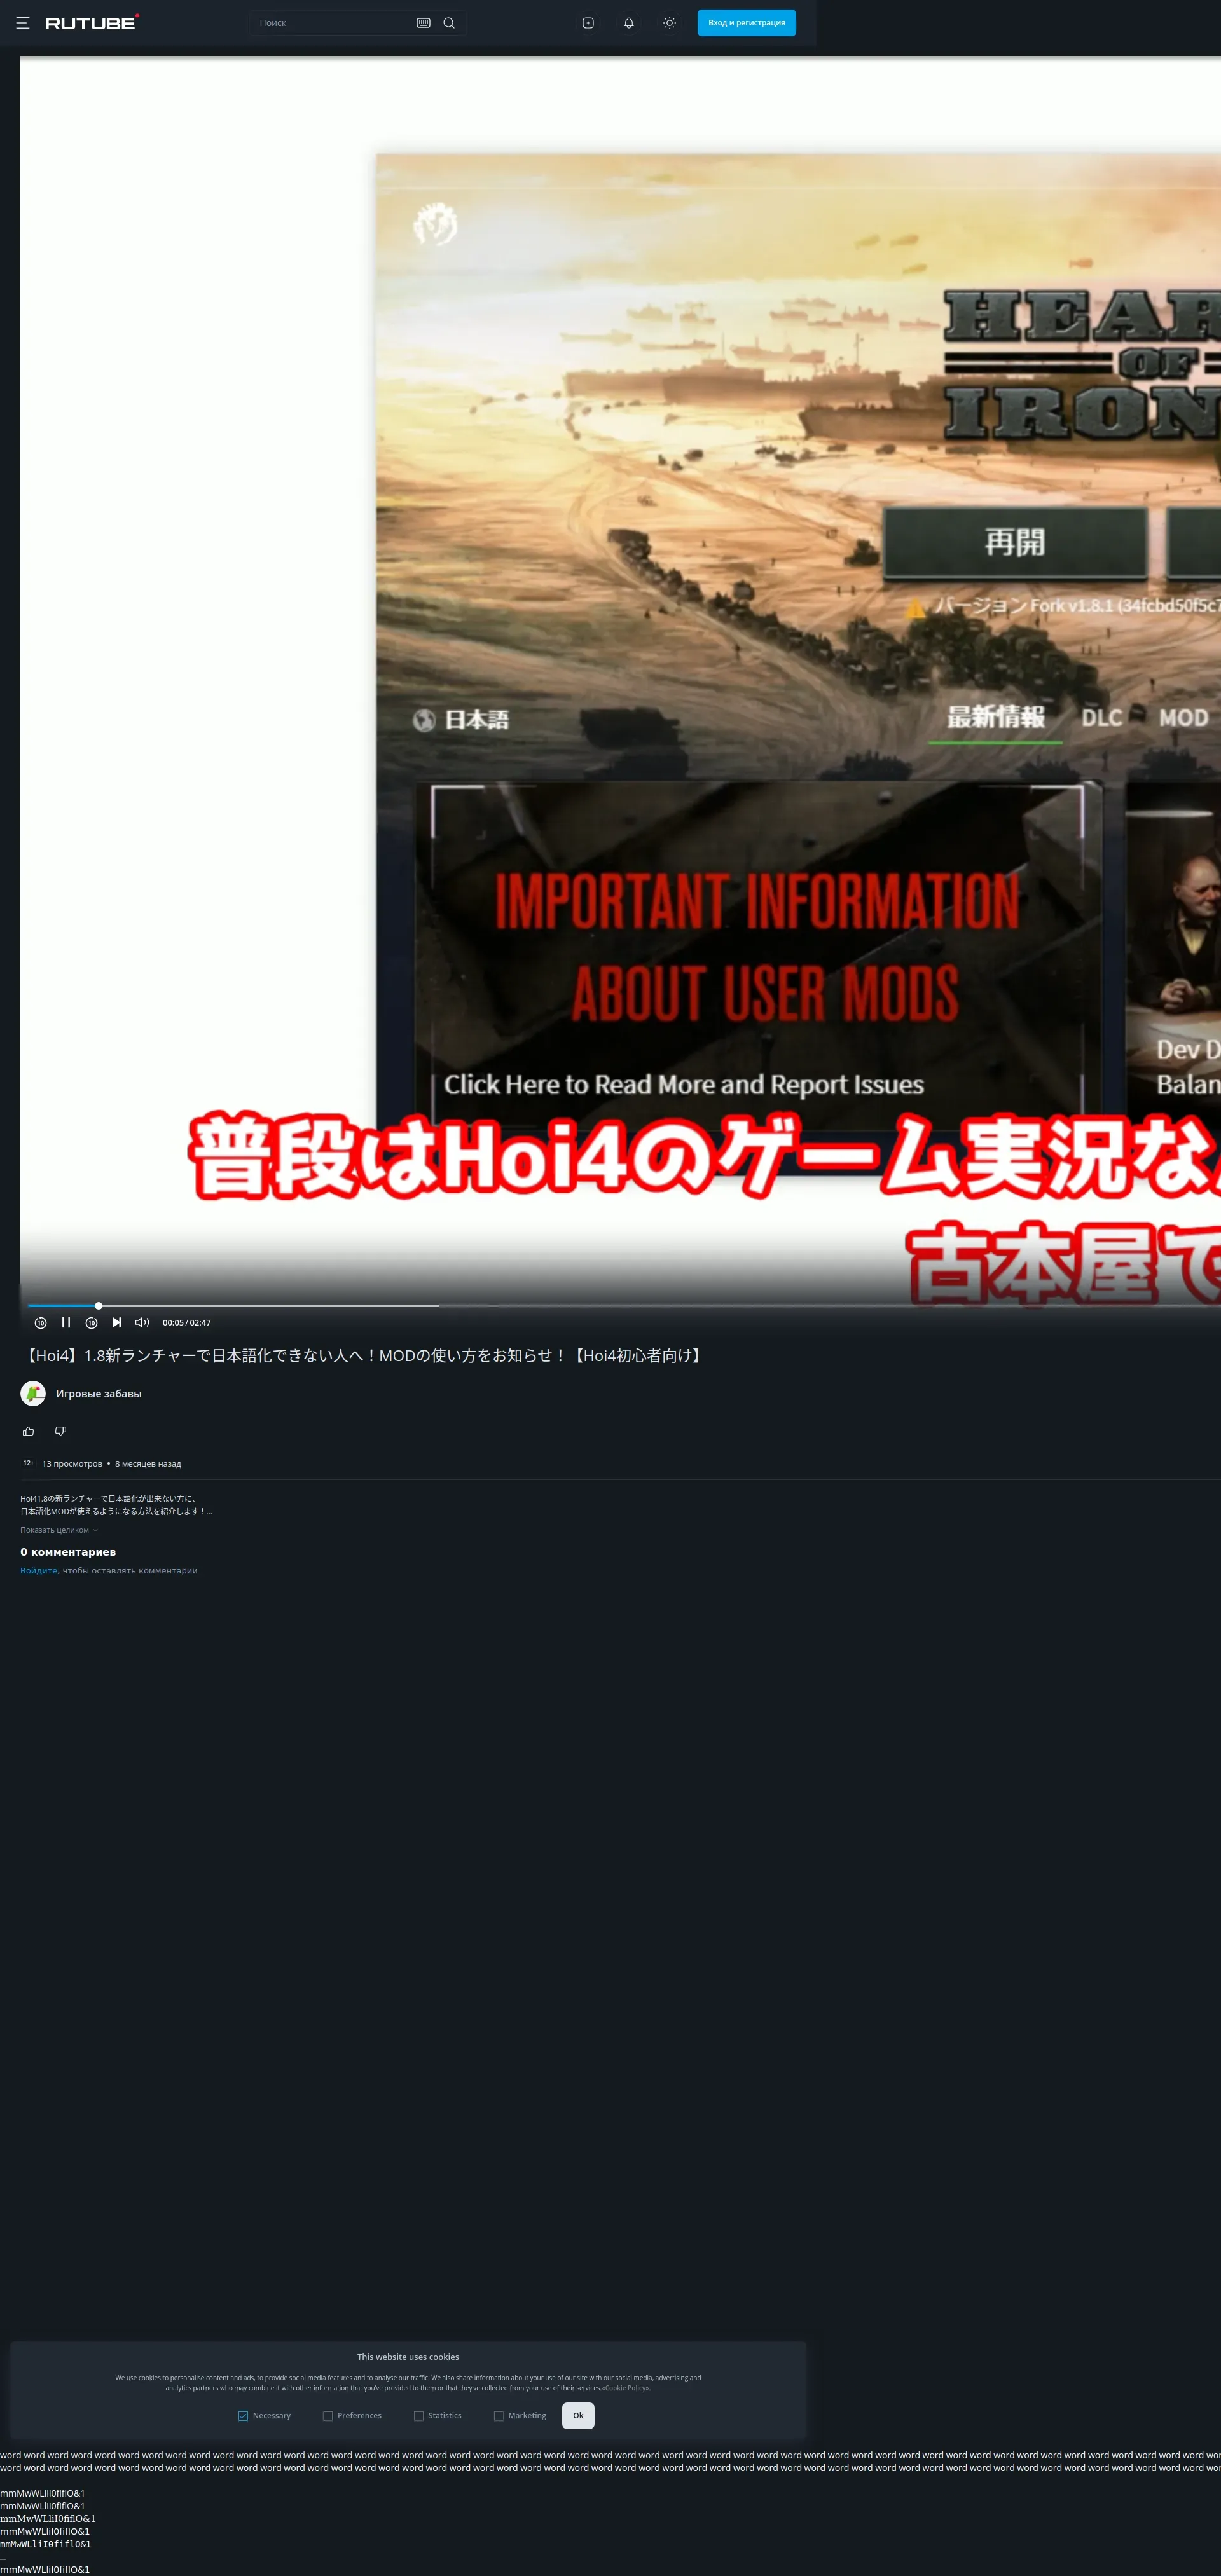The height and width of the screenshot is (2576, 1221).
Task: Click the Войдите link to comment
Action: click(x=39, y=1570)
